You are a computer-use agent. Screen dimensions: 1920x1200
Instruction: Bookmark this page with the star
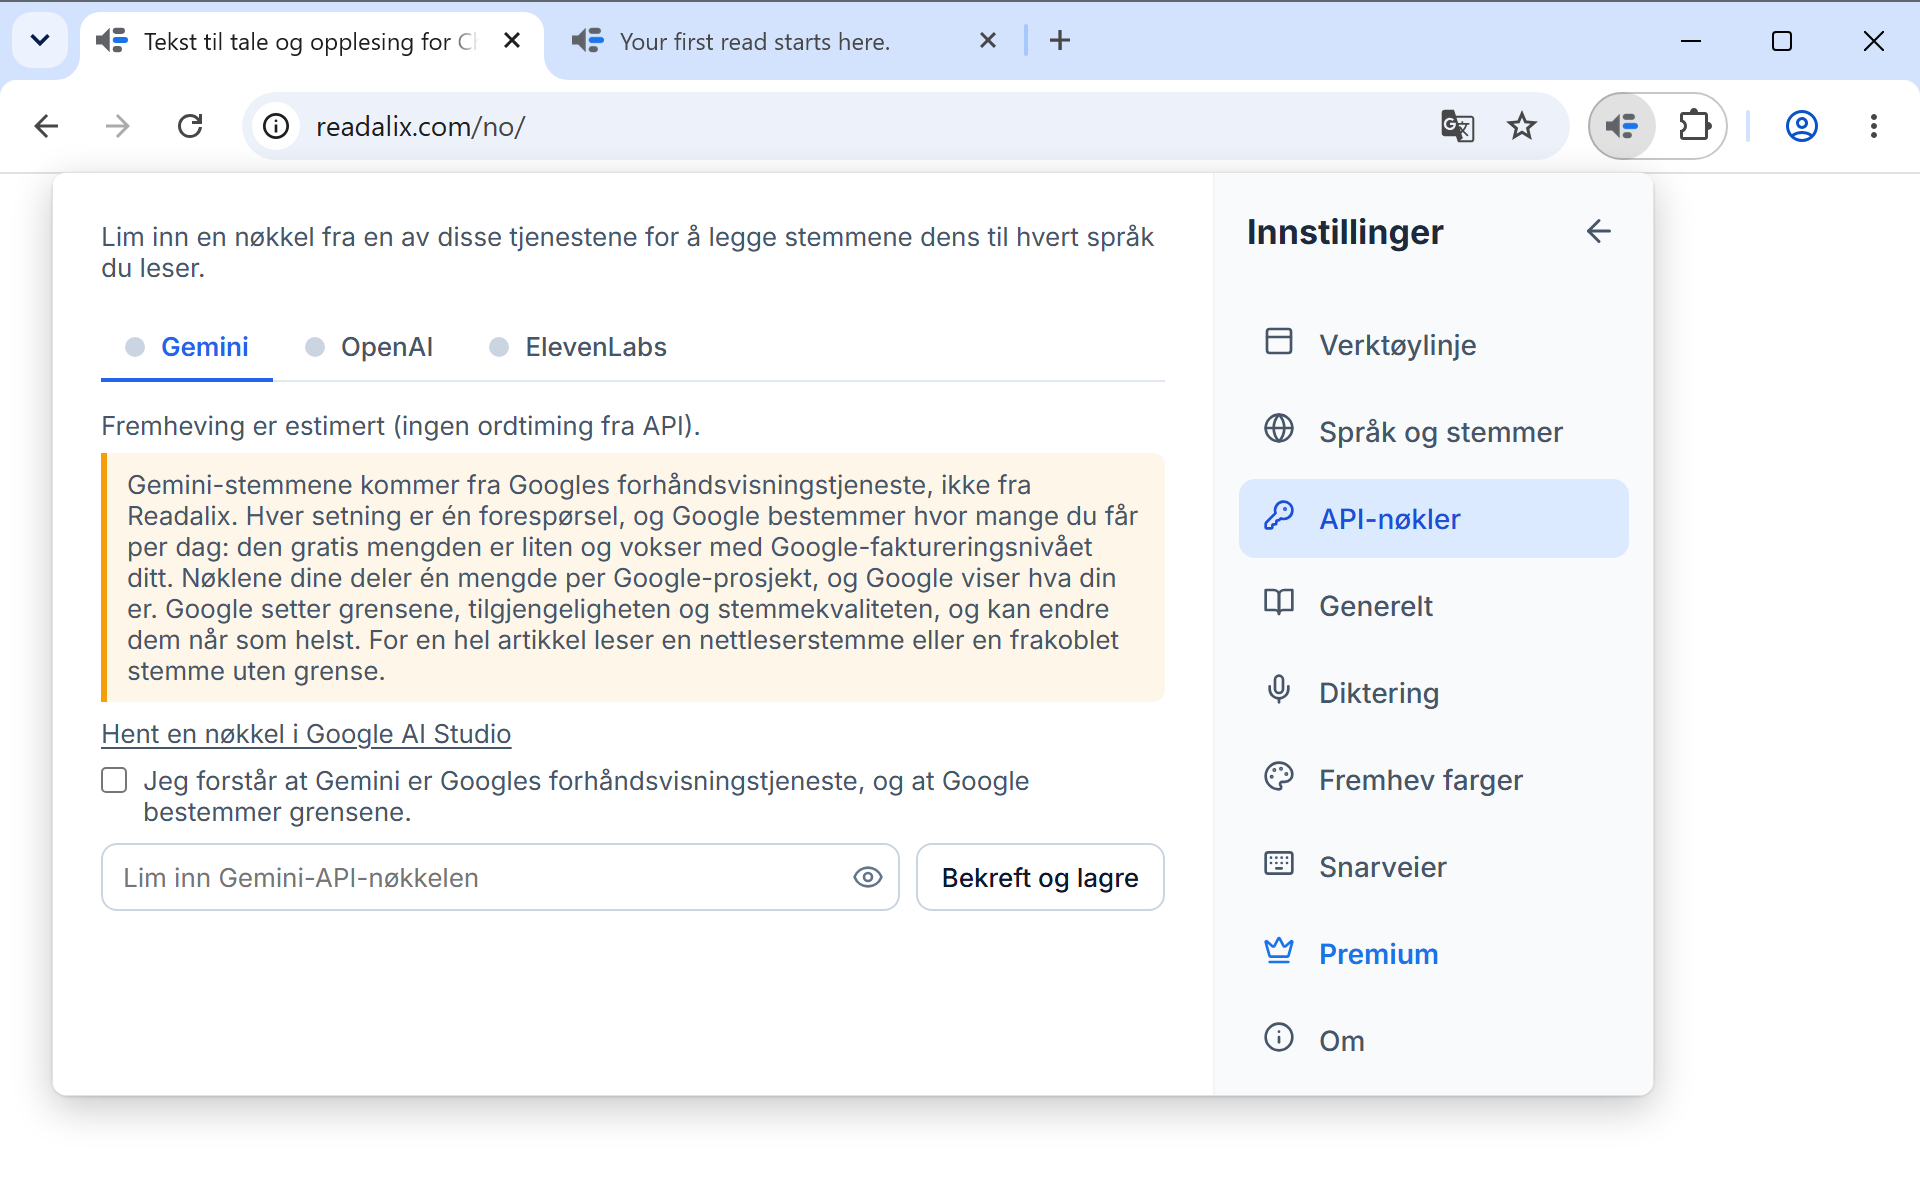click(1522, 126)
